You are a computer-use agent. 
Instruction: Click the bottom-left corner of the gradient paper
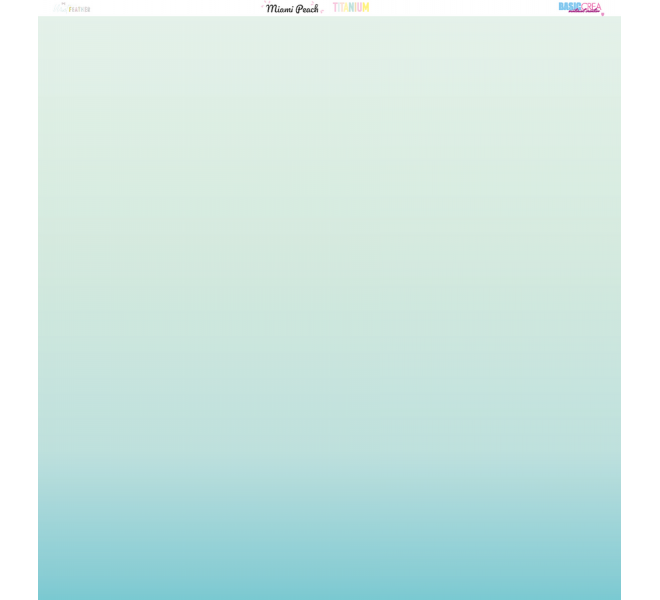pyautogui.click(x=41, y=596)
